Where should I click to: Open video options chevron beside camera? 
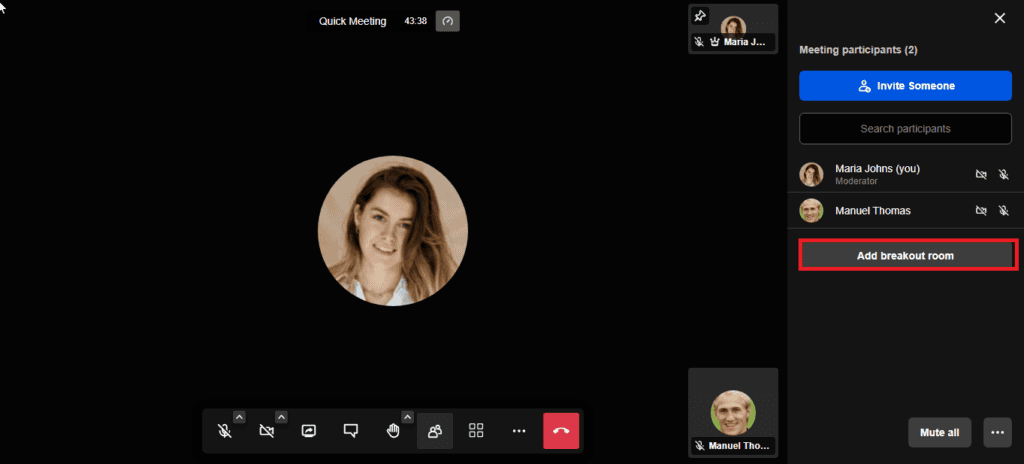click(x=281, y=417)
